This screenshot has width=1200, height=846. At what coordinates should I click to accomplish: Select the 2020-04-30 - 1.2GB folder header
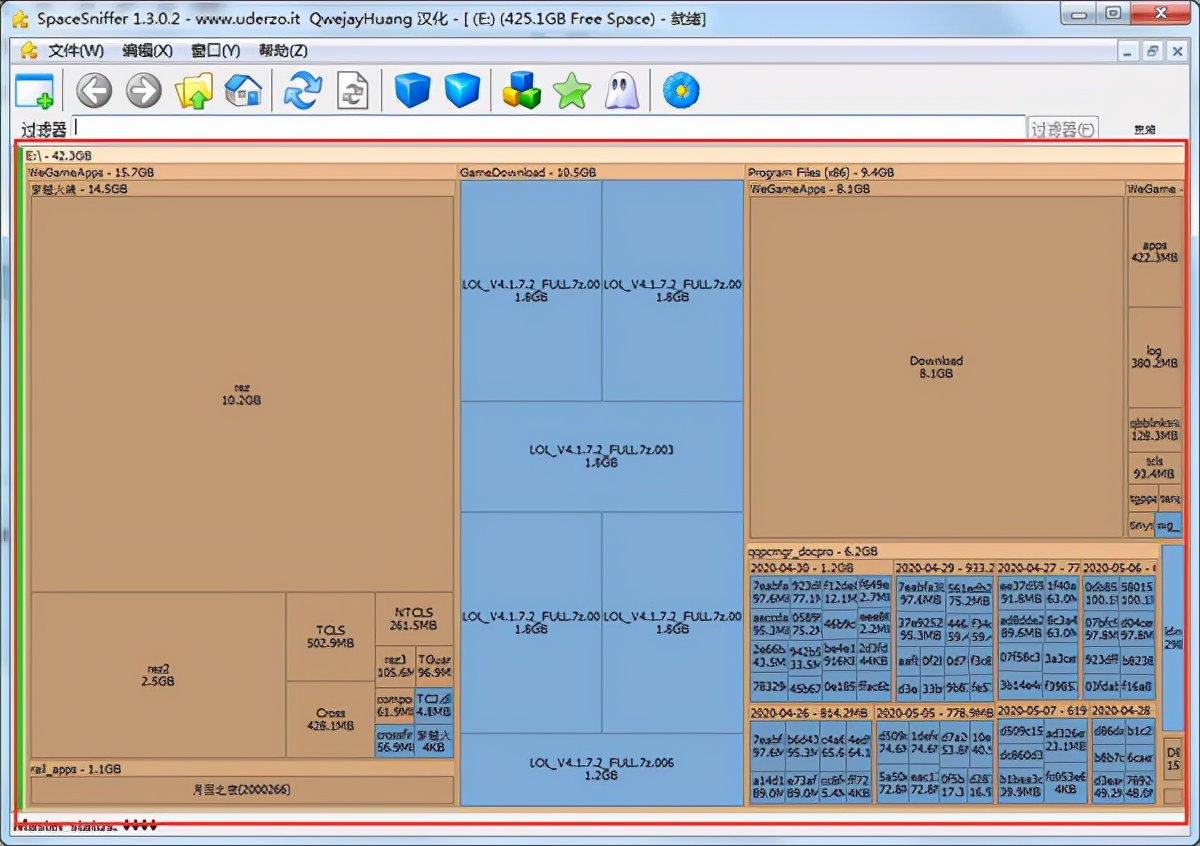tap(819, 567)
